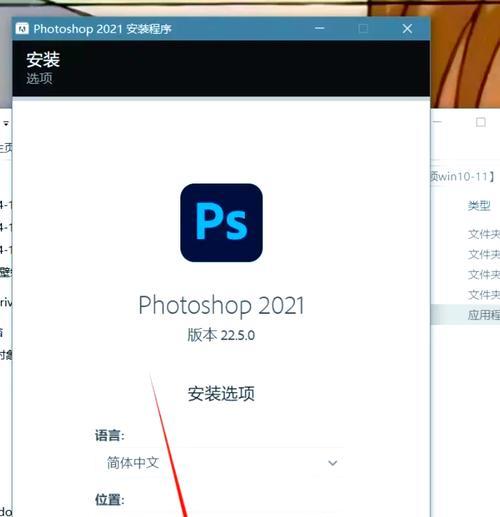Expand the language dropdown chevron arrow
Viewport: 500px width, 517px height.
pyautogui.click(x=332, y=463)
